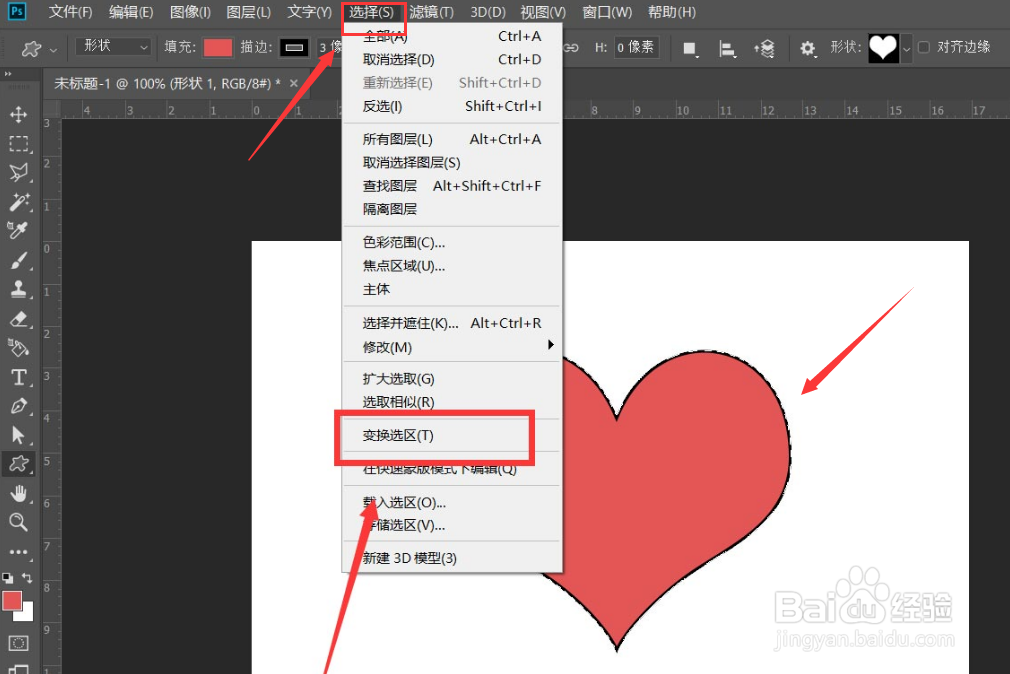
Task: Expand the 修改(M) submenu arrow
Action: point(551,345)
